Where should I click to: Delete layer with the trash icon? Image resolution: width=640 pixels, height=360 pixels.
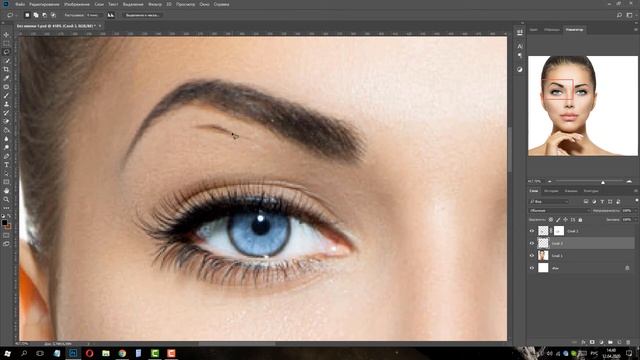pyautogui.click(x=628, y=342)
